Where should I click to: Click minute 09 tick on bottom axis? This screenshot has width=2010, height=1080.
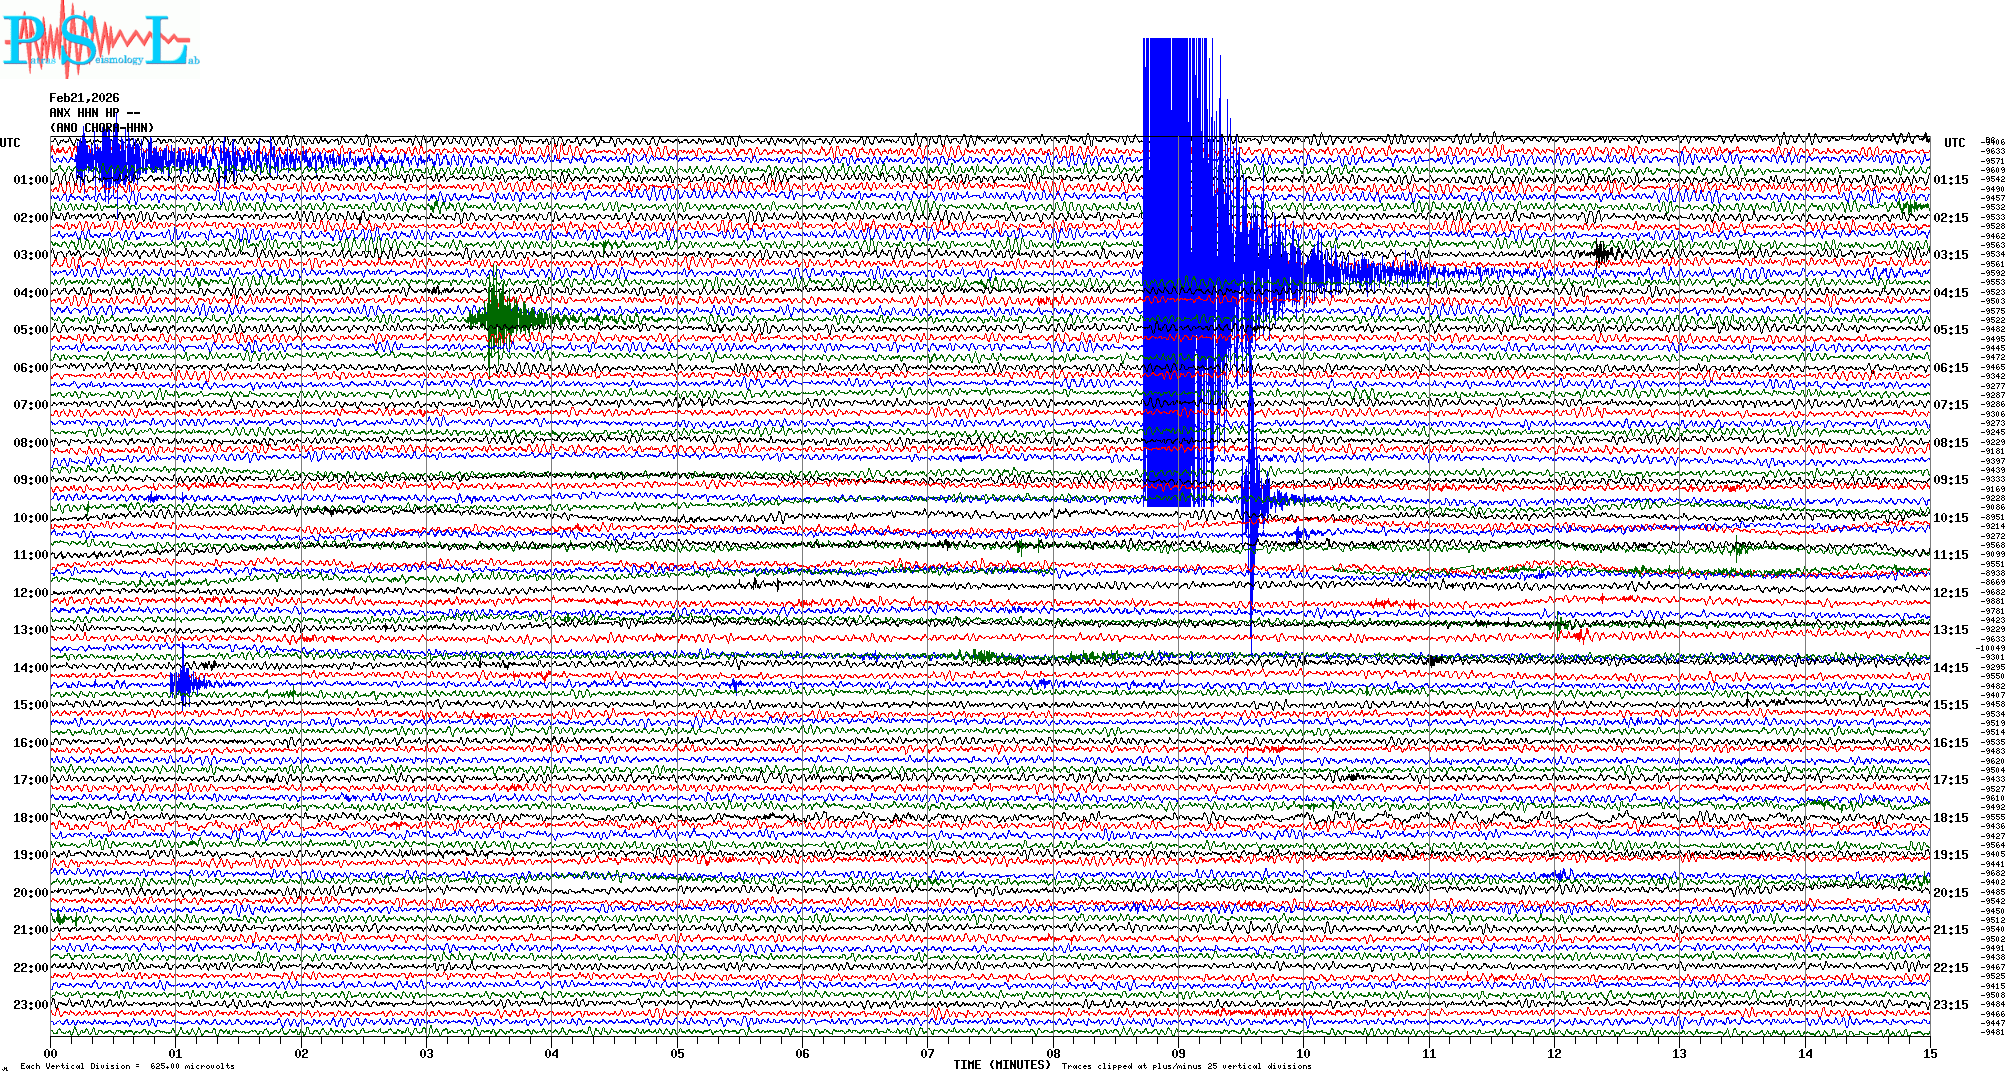1178,1053
